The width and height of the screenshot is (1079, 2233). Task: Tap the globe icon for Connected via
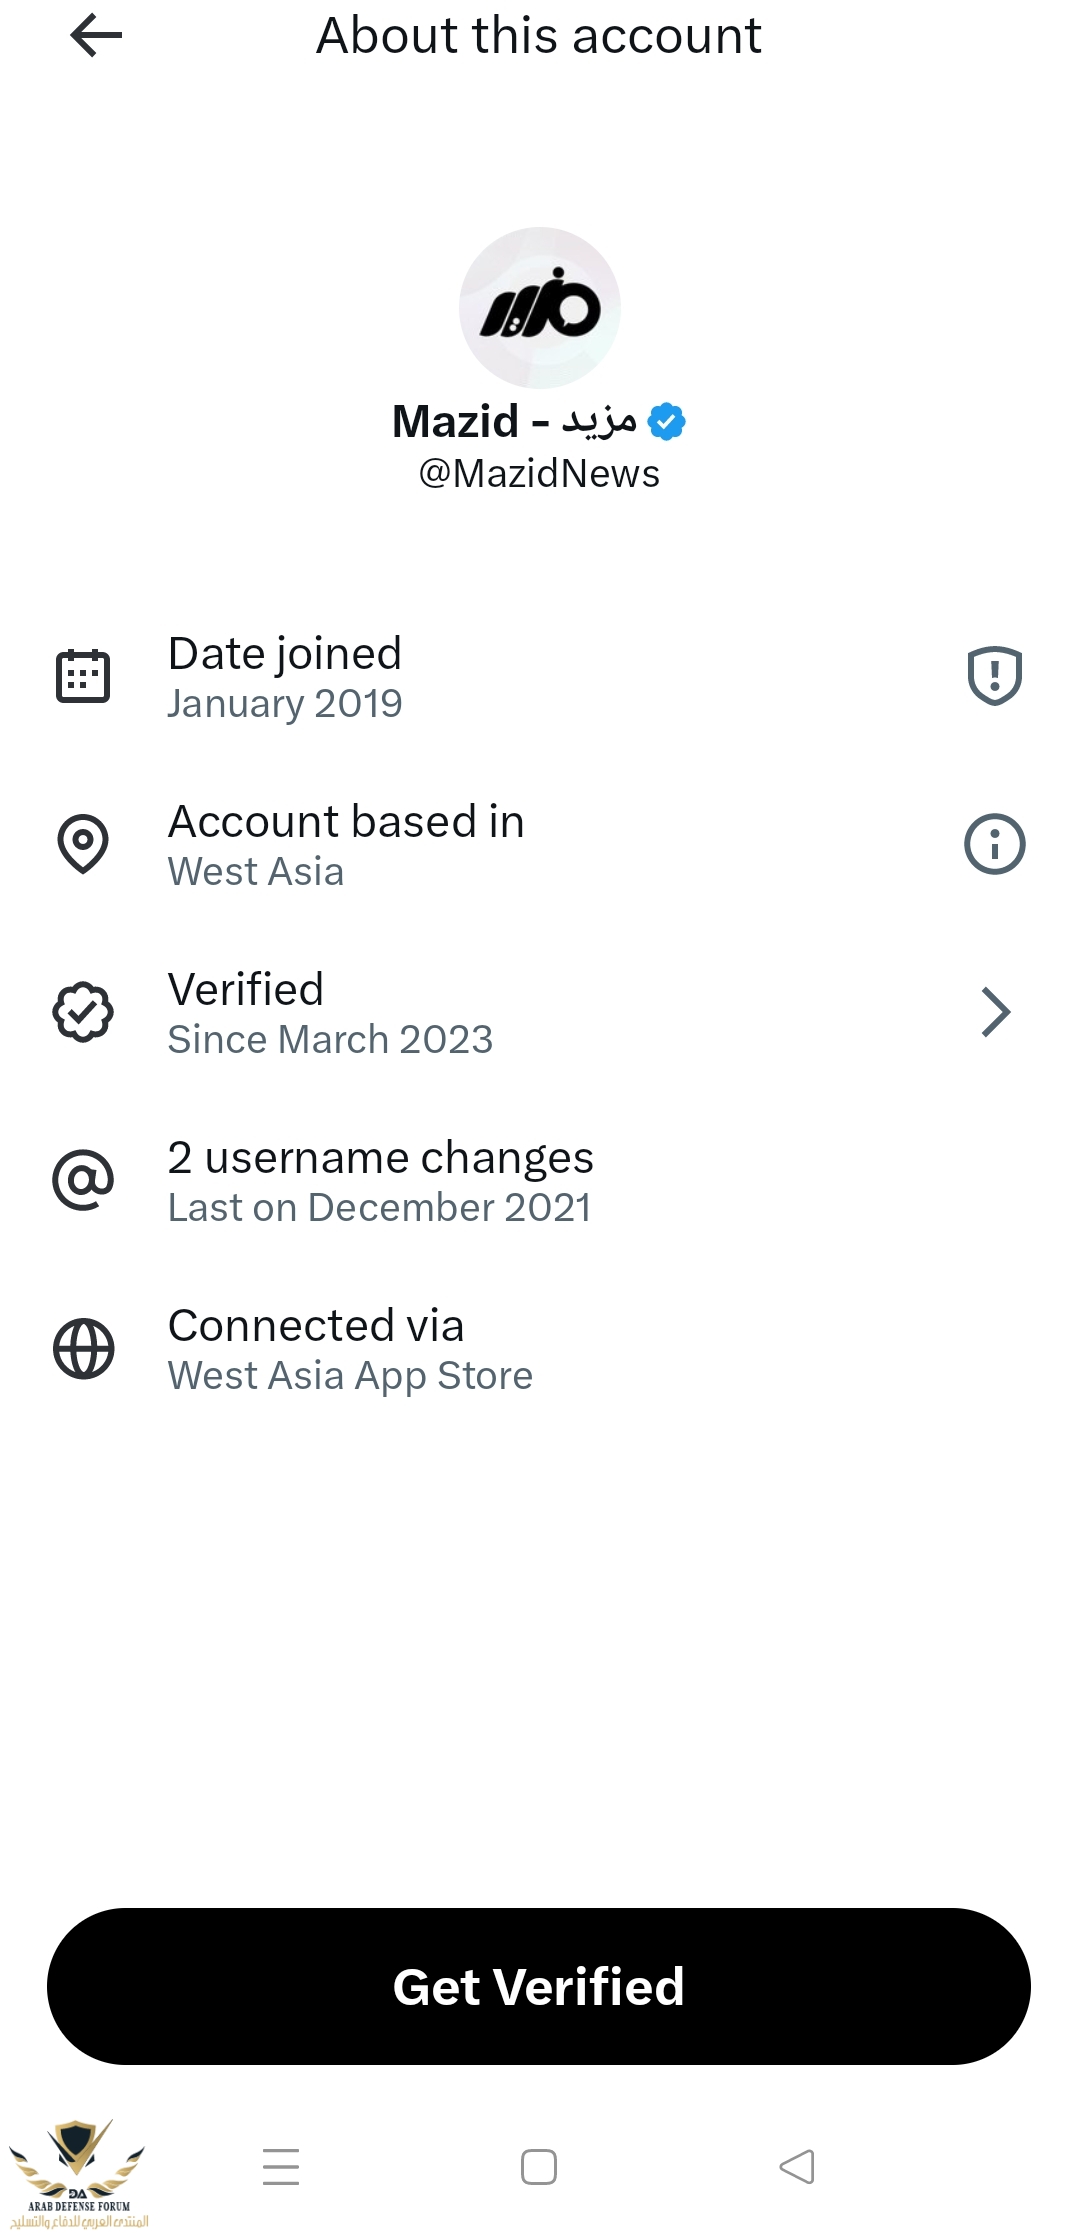[83, 1348]
